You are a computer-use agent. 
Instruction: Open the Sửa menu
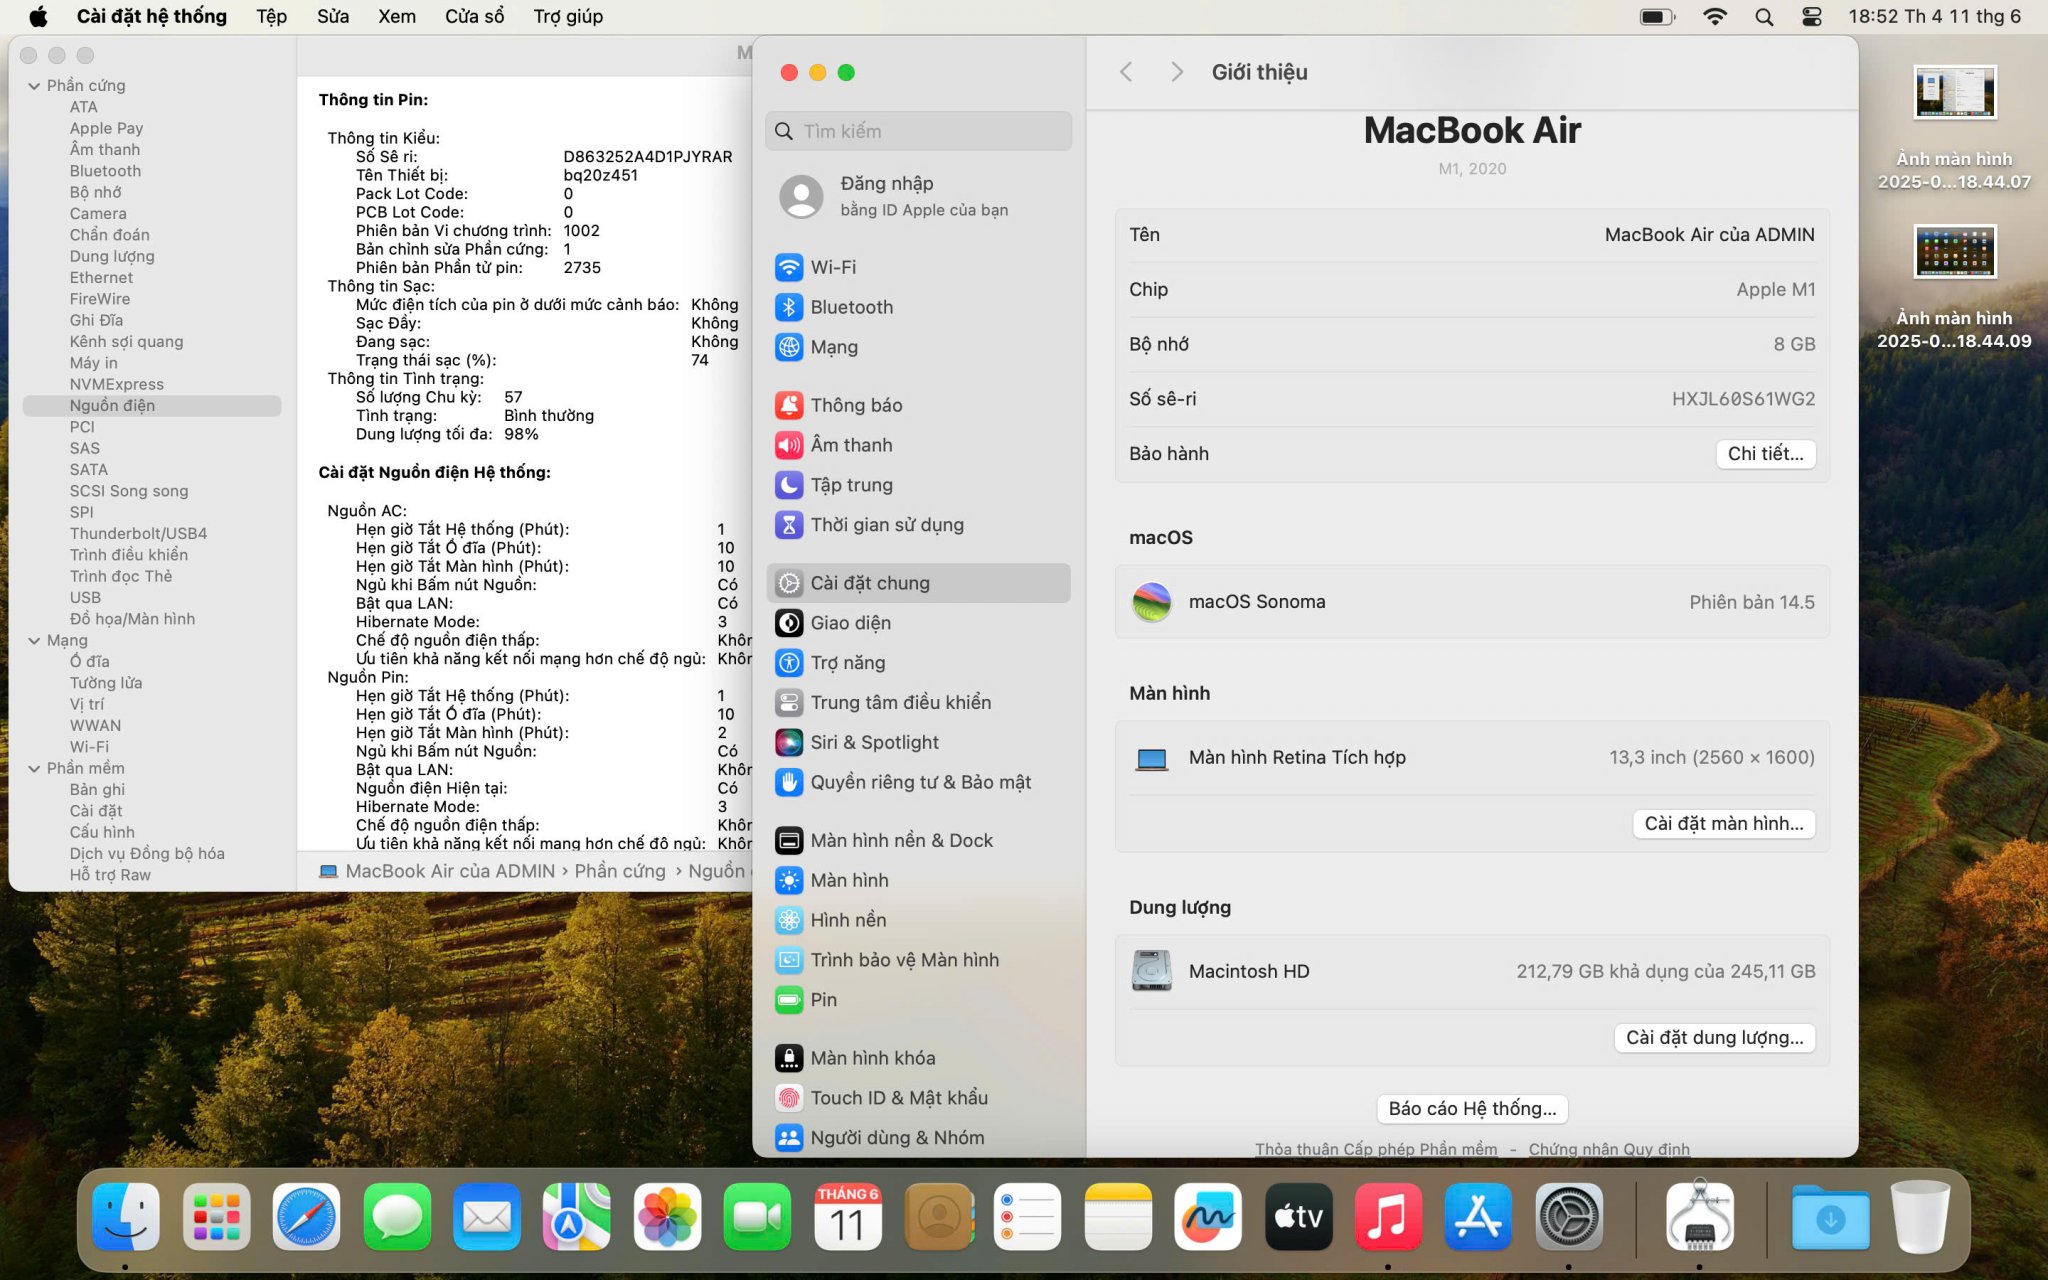(333, 16)
